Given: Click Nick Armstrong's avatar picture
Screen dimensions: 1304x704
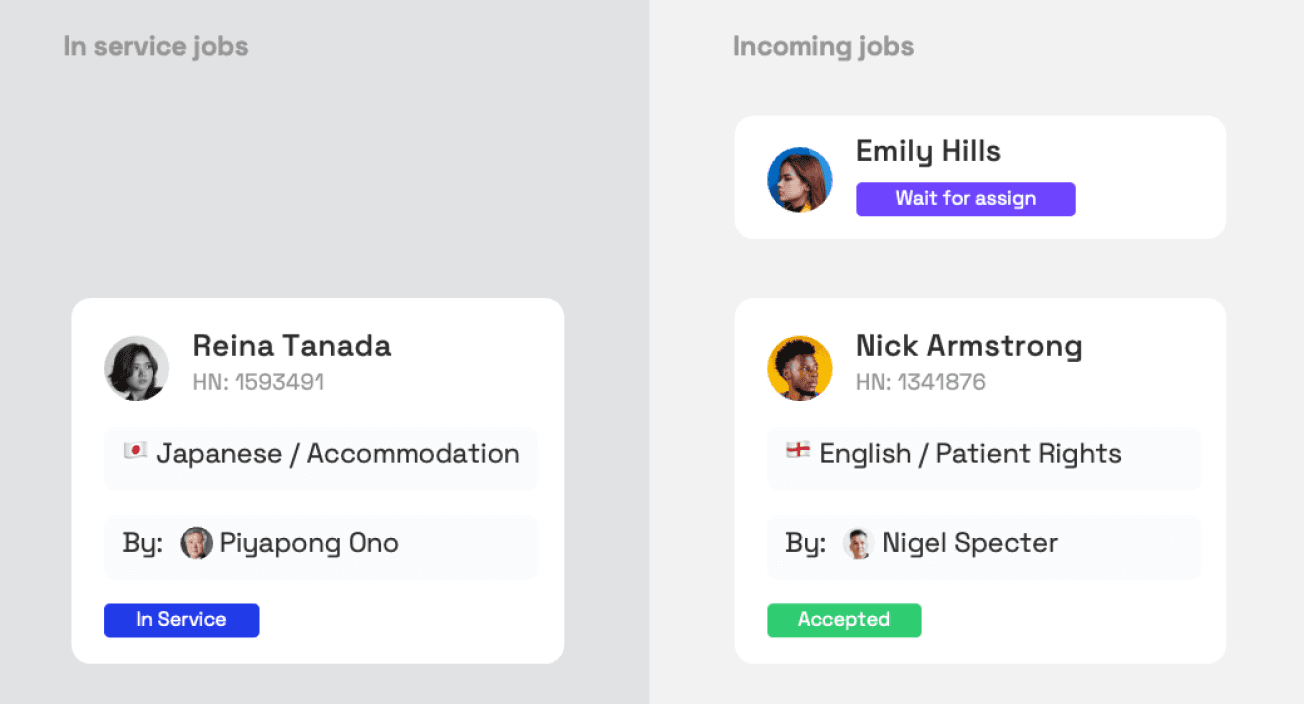Looking at the screenshot, I should pos(800,368).
